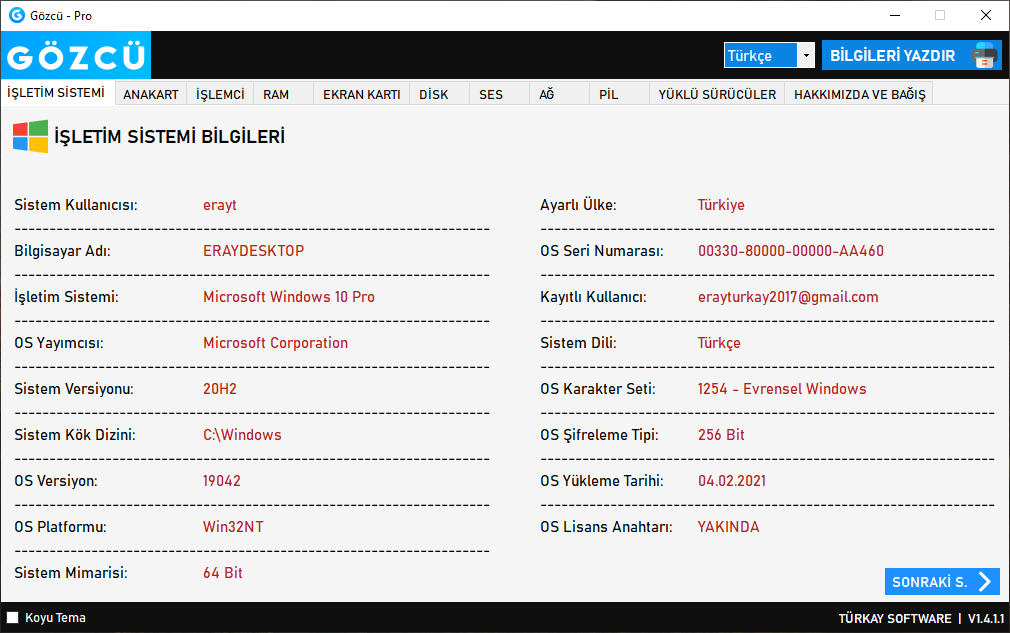Select the İŞLETİM SİSTEMİ tab
This screenshot has width=1010, height=633.
[x=56, y=93]
